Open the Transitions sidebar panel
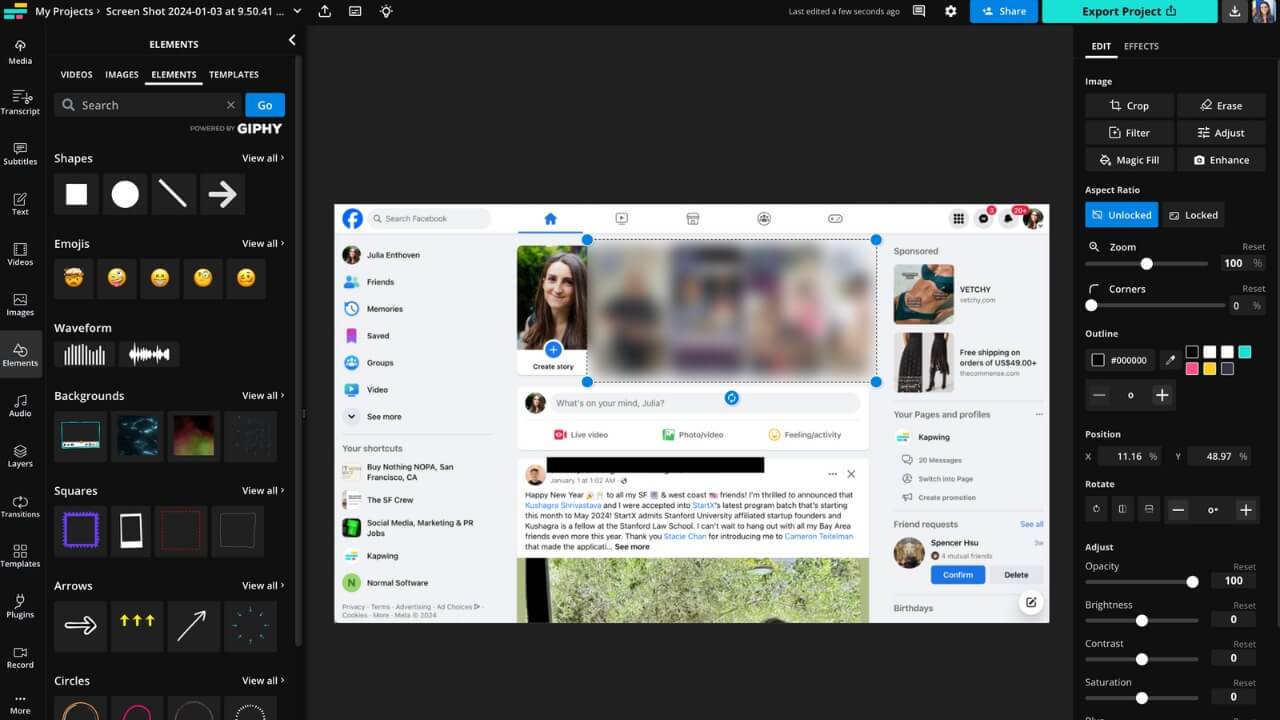The height and width of the screenshot is (720, 1280). coord(20,506)
